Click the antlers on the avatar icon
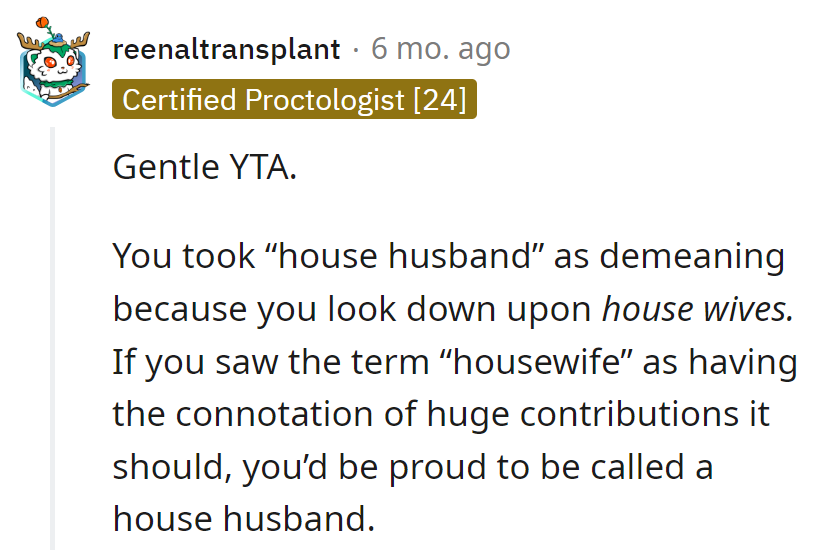 [53, 40]
